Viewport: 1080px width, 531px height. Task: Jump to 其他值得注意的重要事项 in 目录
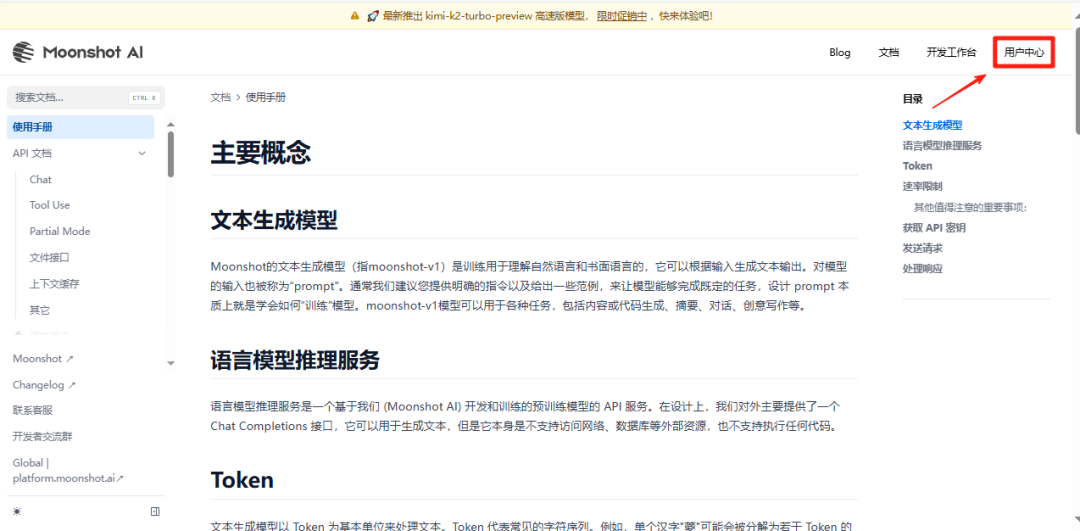[x=970, y=207]
